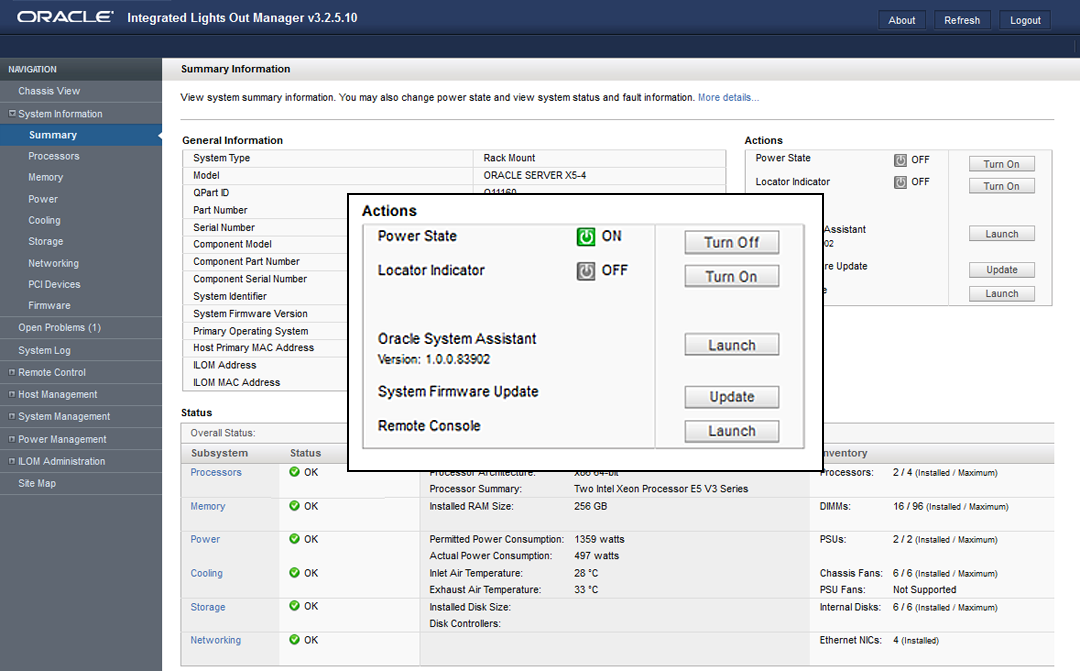Click the background Update button

coord(1001,269)
